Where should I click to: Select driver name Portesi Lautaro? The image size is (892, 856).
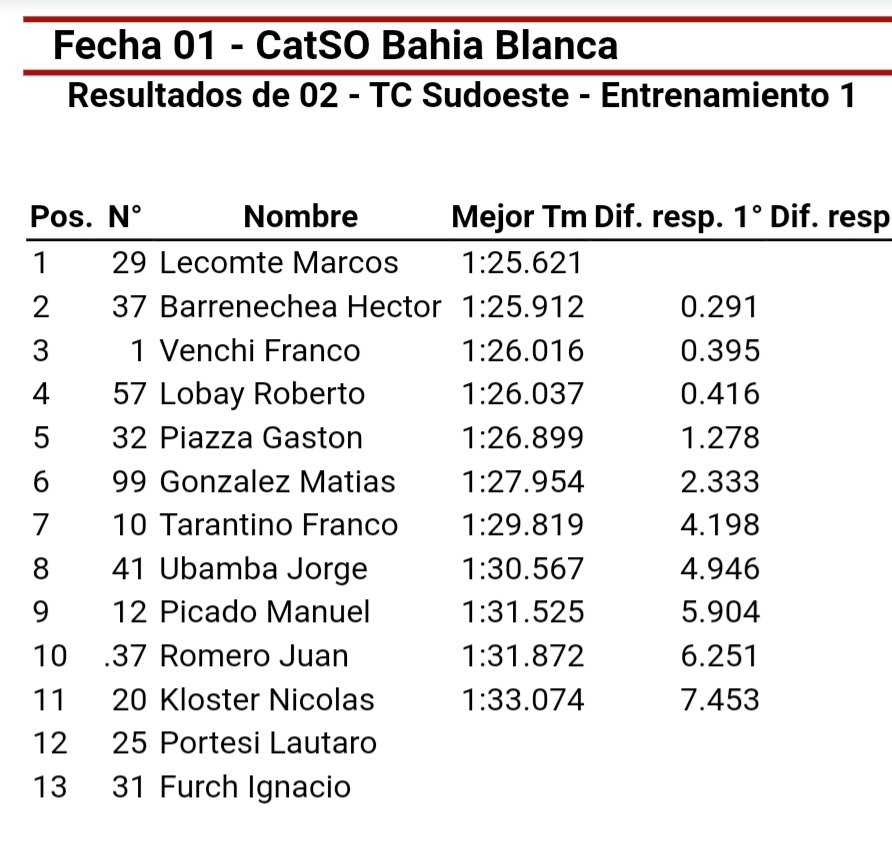[268, 743]
